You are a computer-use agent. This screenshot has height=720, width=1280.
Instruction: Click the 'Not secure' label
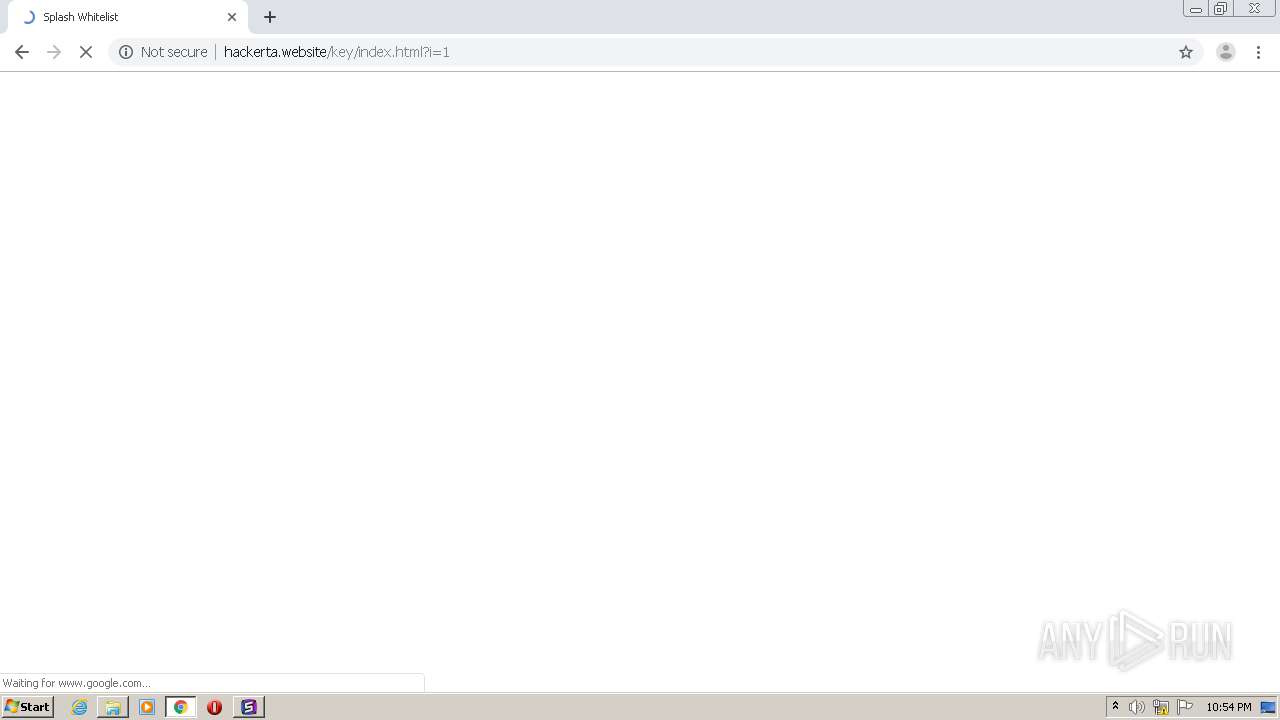point(174,52)
